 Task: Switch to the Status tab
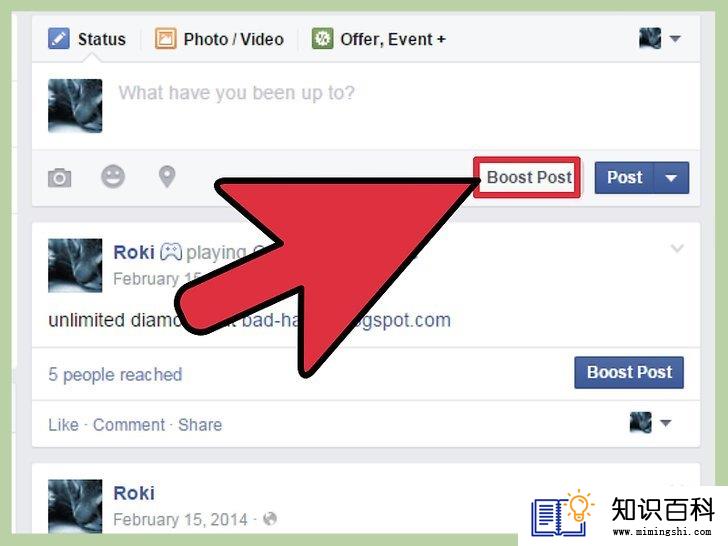(87, 39)
